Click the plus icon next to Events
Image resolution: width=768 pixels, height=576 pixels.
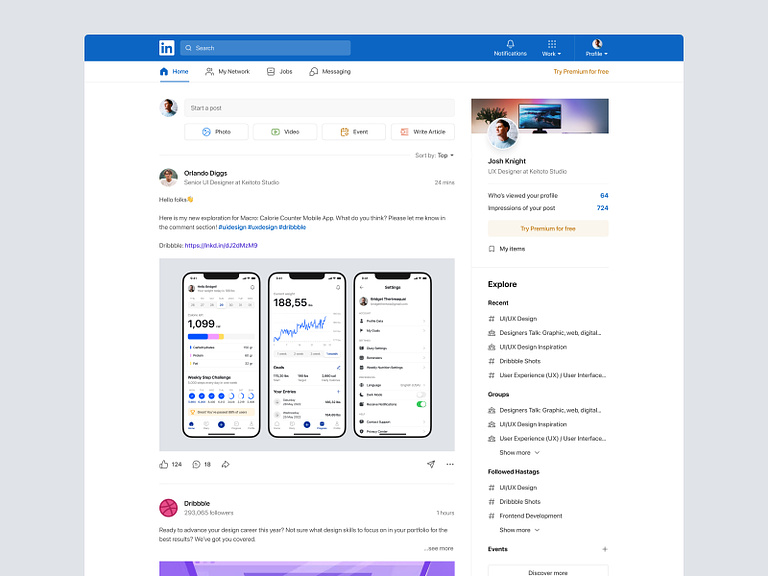[x=604, y=549]
